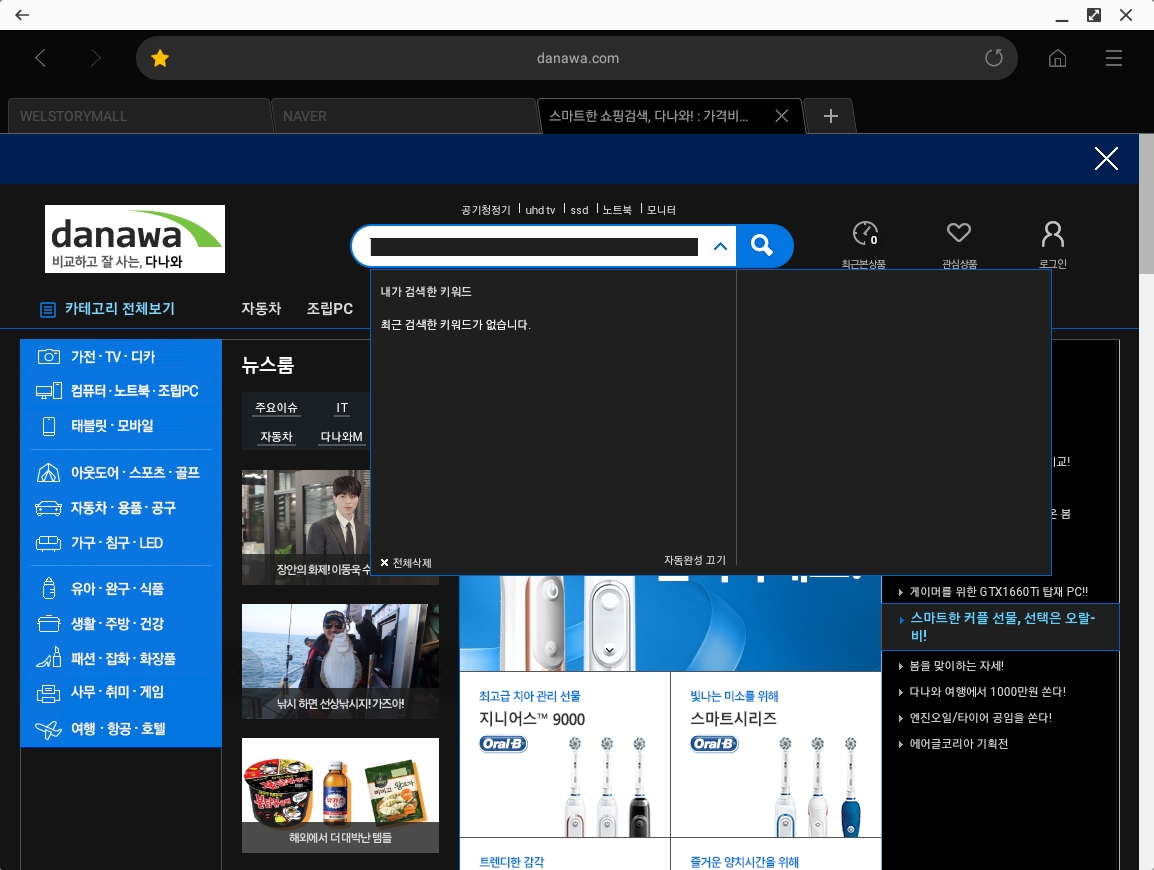
Task: Select 다나와M newsroom tab
Action: pyautogui.click(x=341, y=436)
